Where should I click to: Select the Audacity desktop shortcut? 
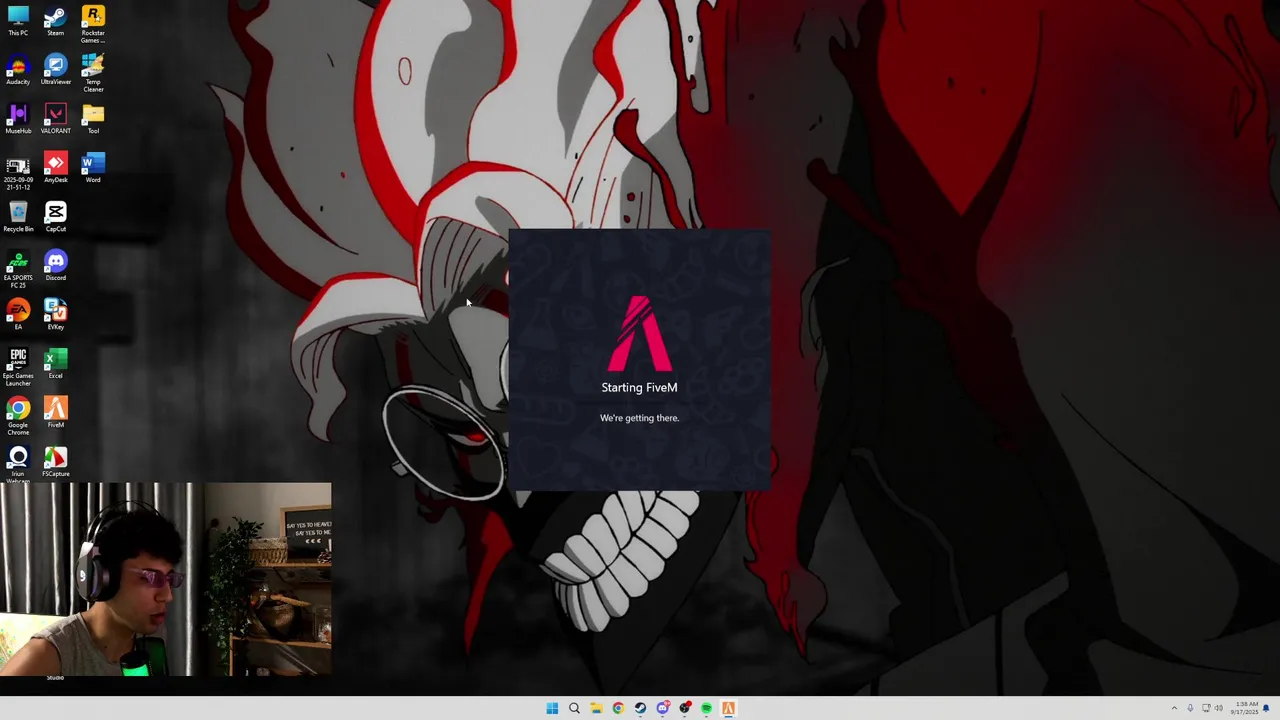[x=18, y=70]
